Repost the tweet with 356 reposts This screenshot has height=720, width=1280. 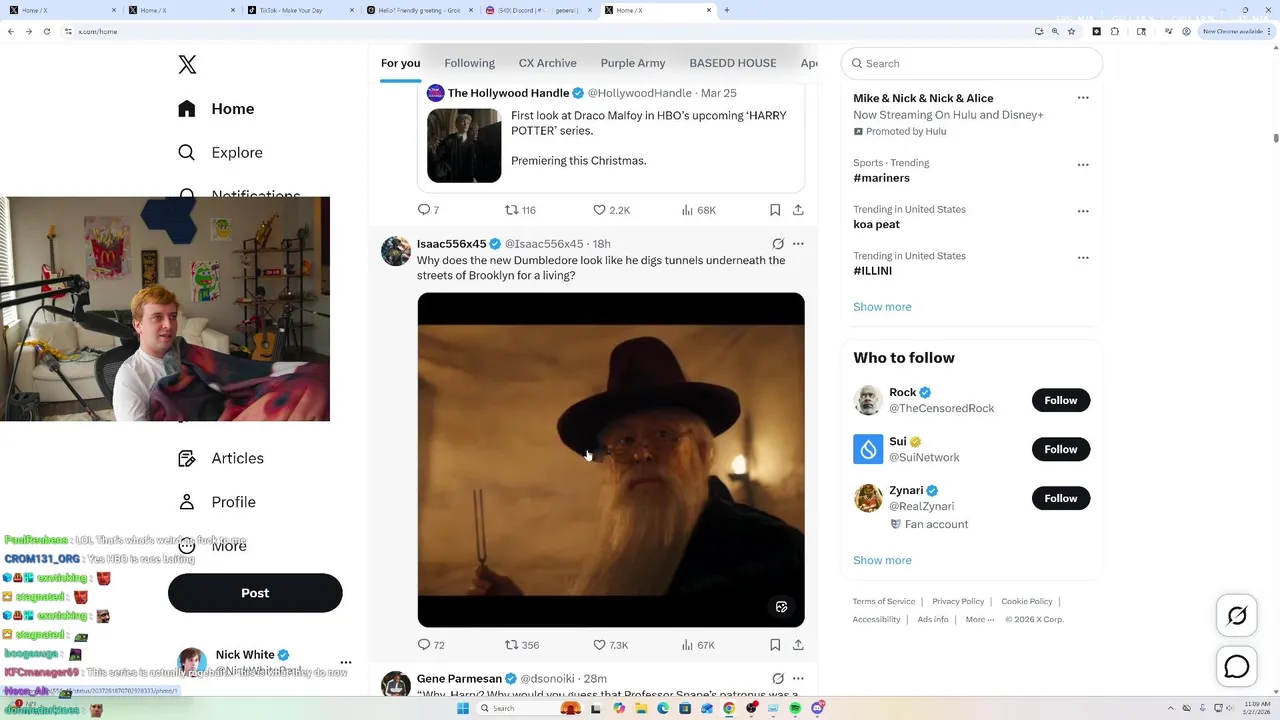[522, 645]
